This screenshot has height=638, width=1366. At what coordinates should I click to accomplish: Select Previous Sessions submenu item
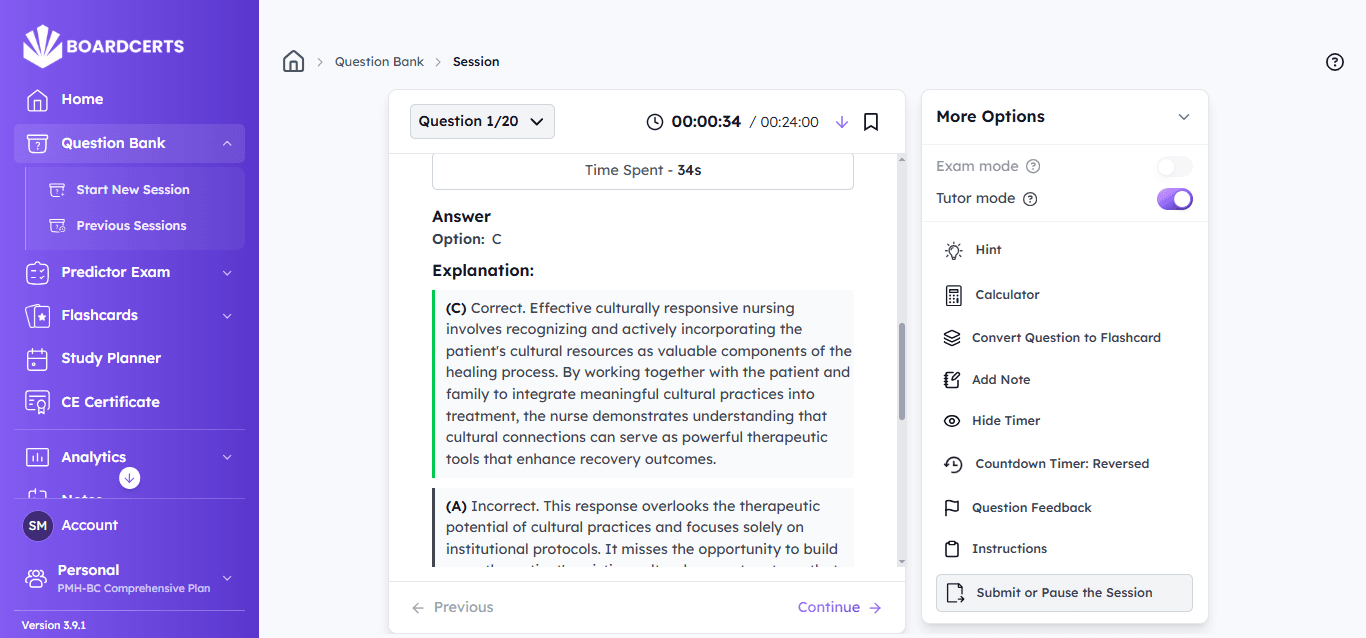131,226
